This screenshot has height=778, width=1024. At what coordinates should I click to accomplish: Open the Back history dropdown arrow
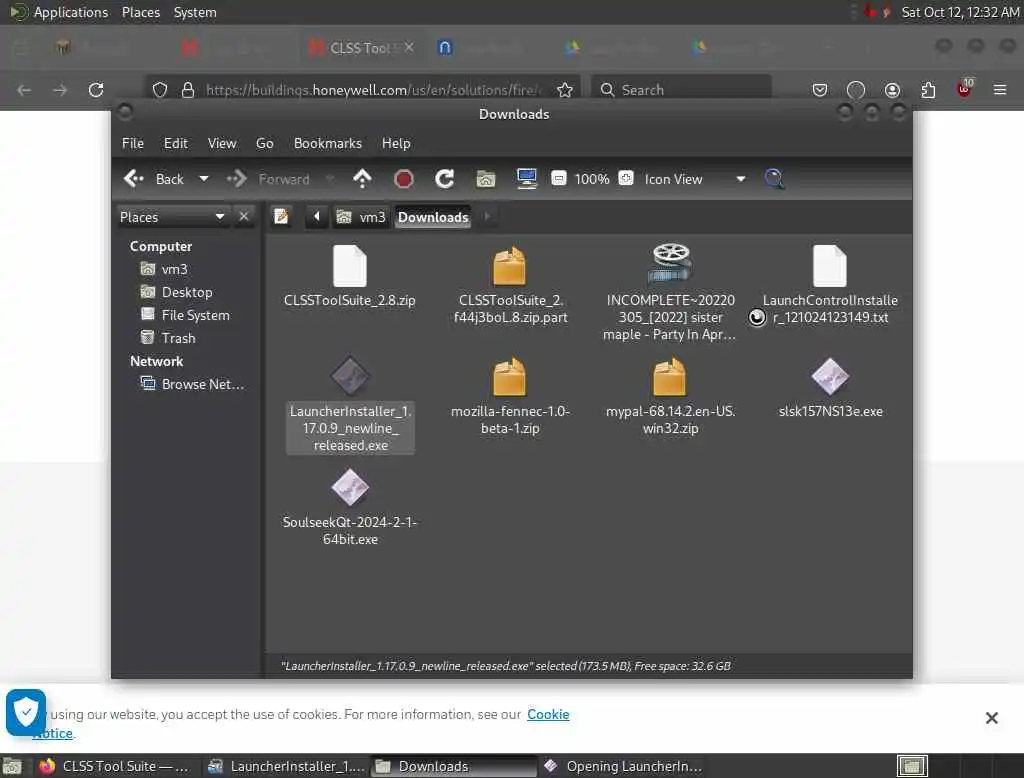click(x=204, y=178)
